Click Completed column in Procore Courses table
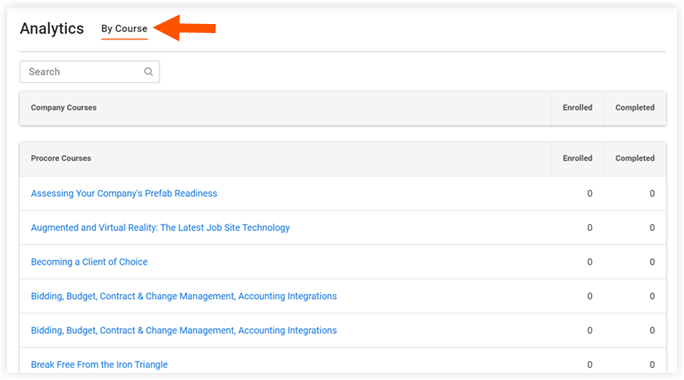The image size is (684, 380). (x=635, y=158)
